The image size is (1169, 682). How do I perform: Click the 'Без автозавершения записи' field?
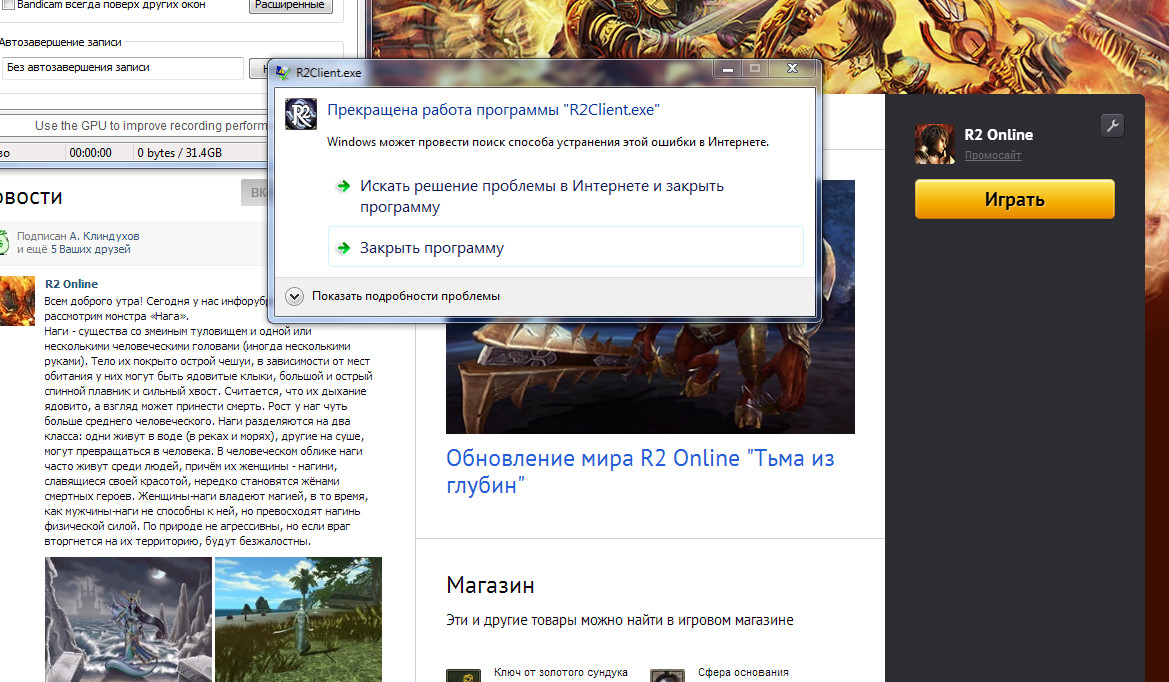coord(122,68)
